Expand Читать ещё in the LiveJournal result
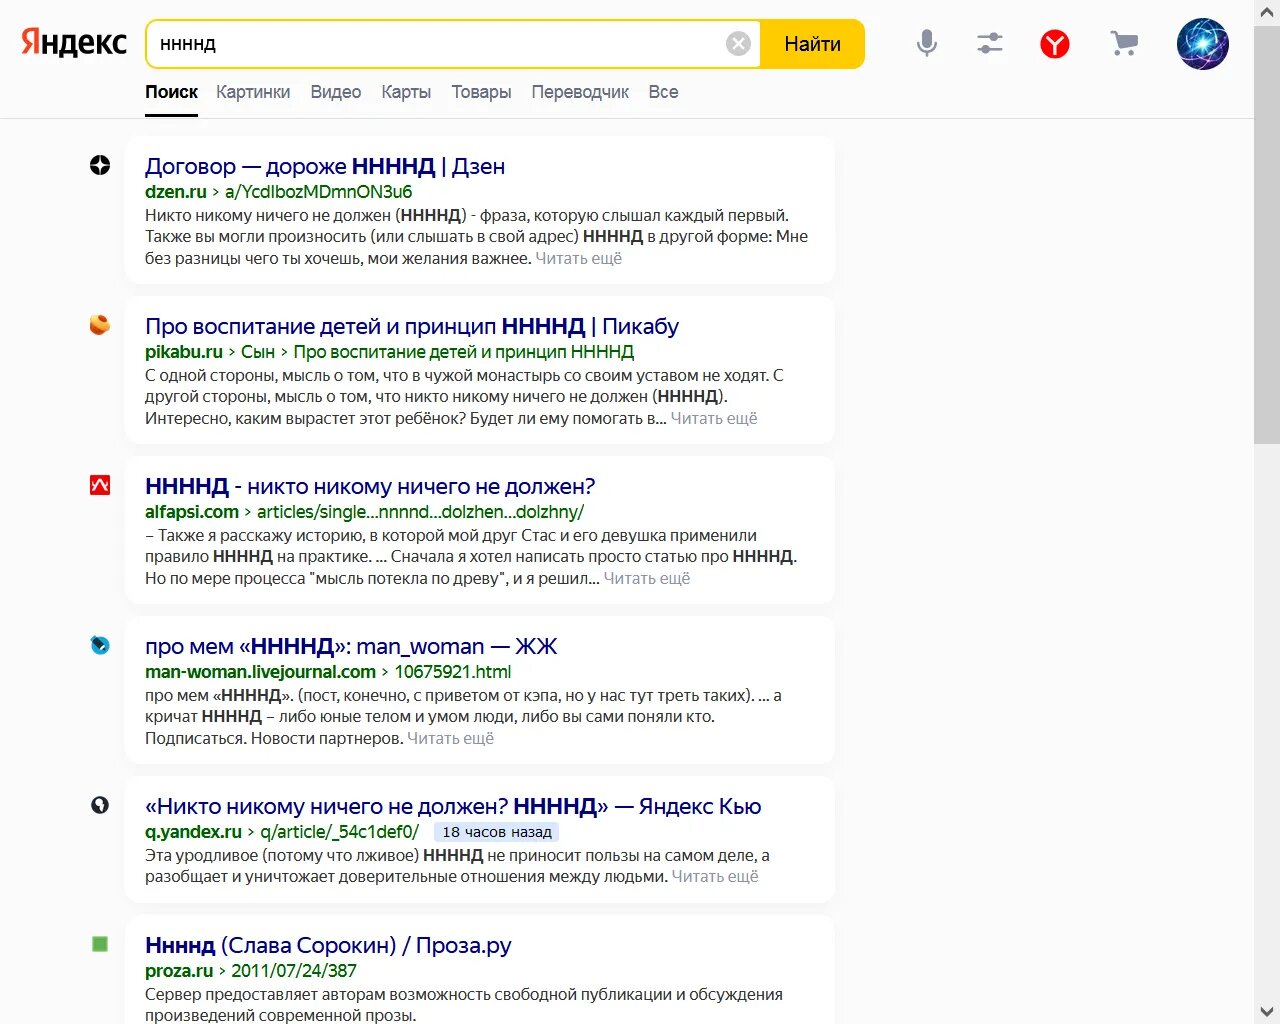This screenshot has width=1280, height=1024. click(450, 738)
